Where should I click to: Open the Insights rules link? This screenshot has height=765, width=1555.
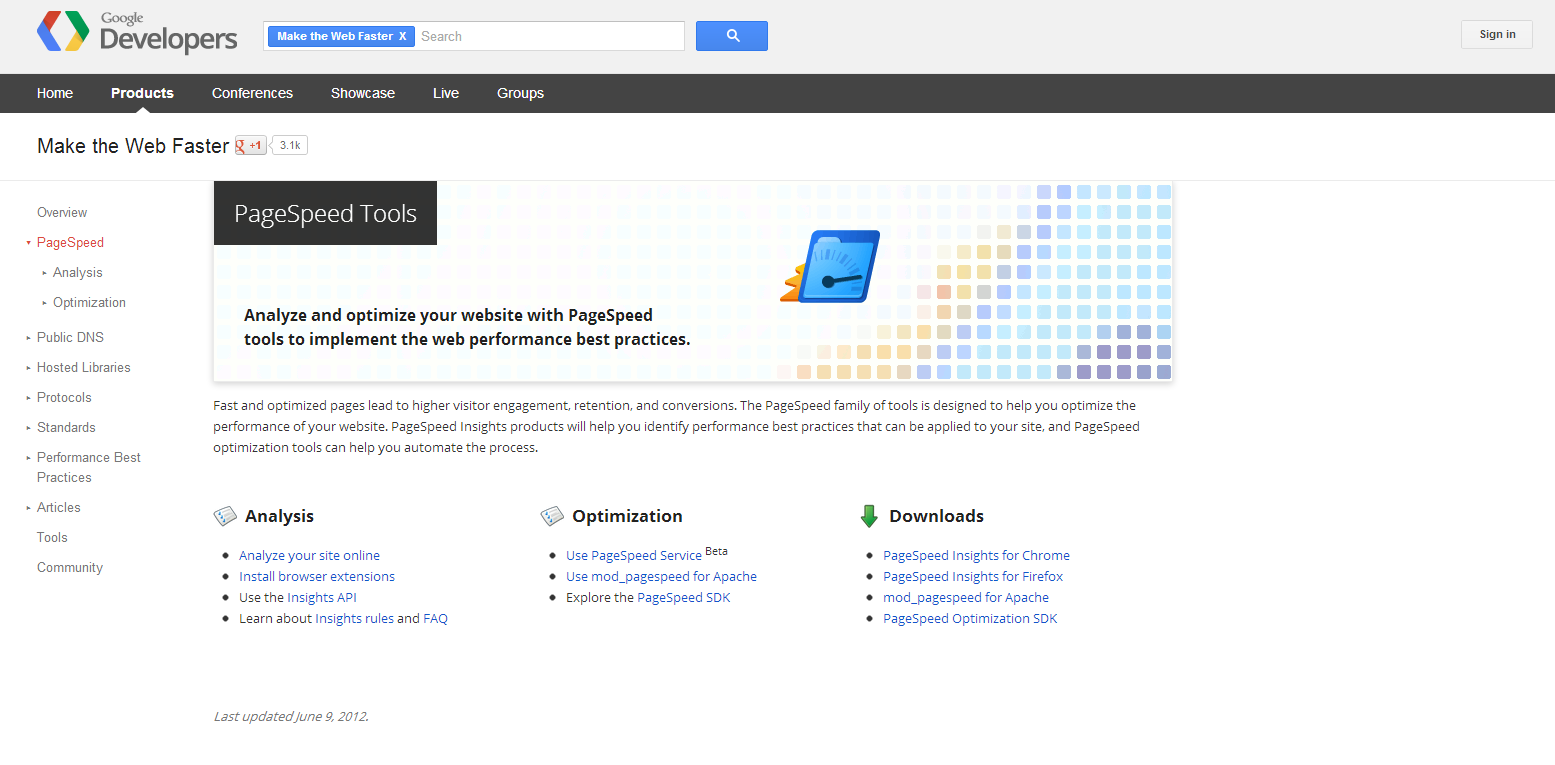click(x=354, y=618)
